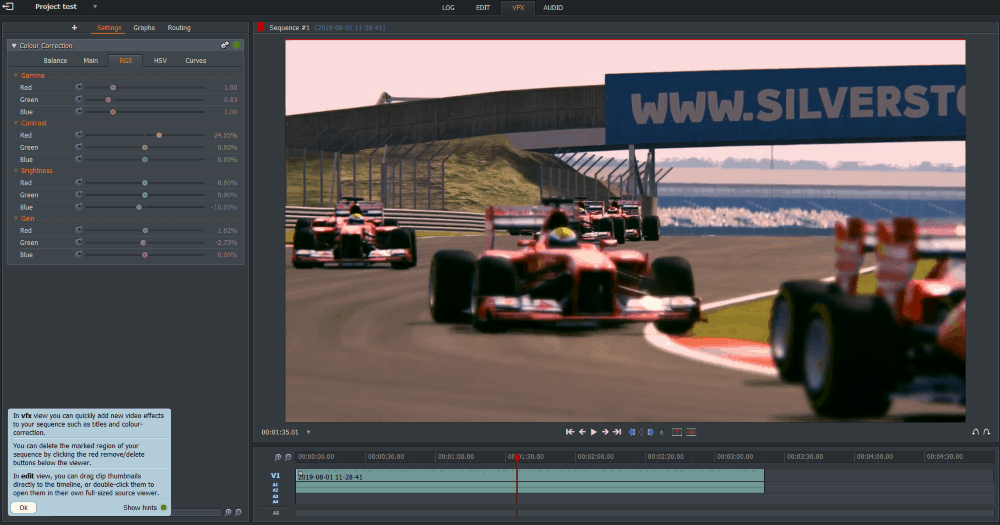Dismiss the hints with the Ok button
This screenshot has height=525, width=1000.
24,508
